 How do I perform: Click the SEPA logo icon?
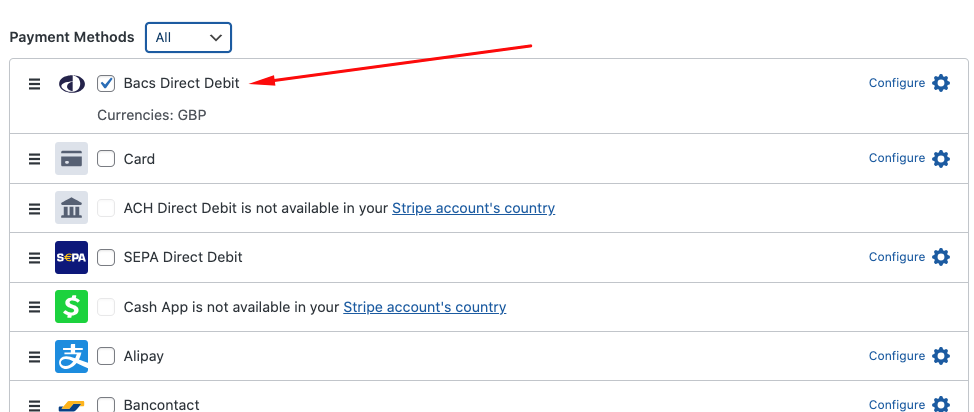[71, 258]
